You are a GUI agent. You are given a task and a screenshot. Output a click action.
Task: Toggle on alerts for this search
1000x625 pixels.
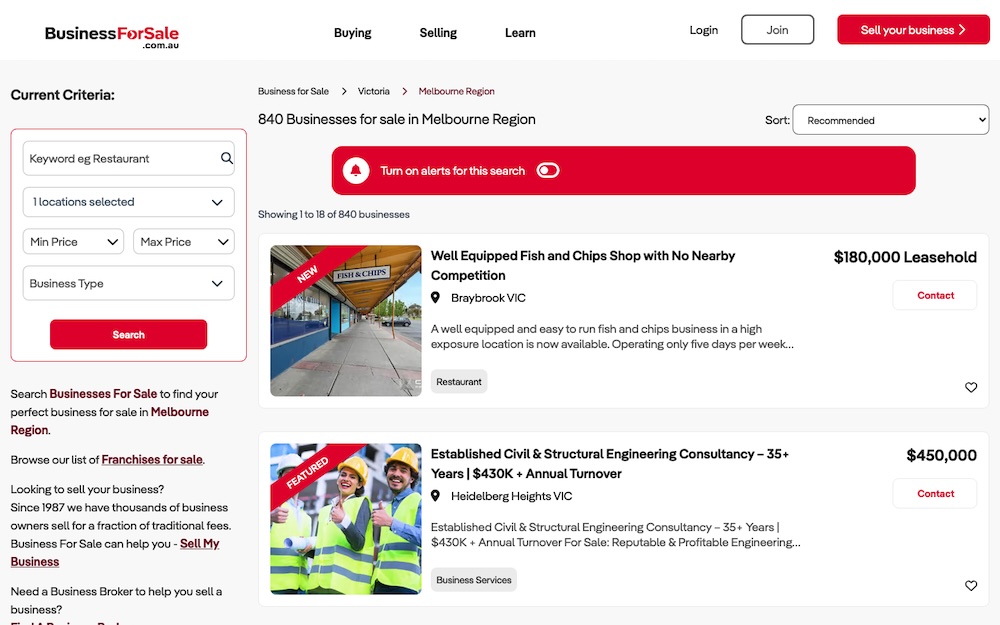548,171
